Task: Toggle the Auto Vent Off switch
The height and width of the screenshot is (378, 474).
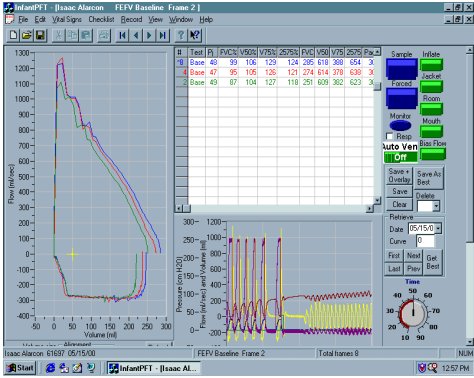Action: (x=400, y=157)
